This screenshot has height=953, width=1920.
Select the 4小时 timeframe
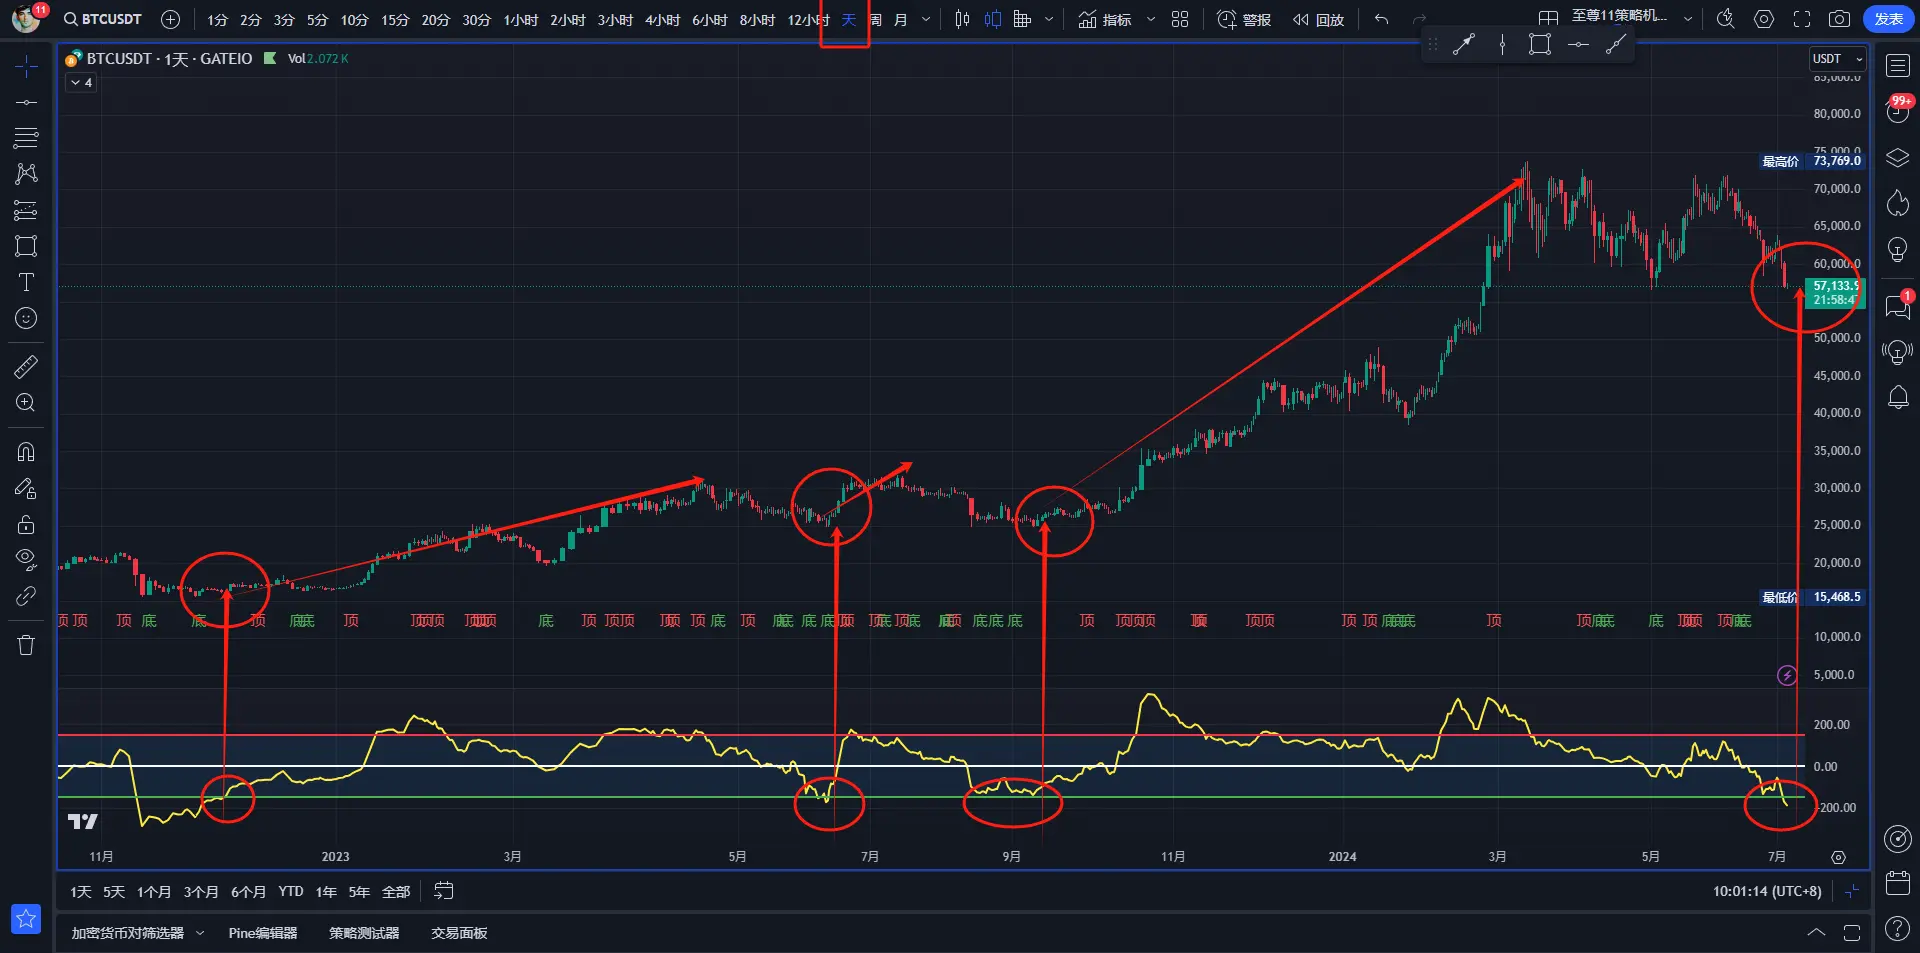(662, 20)
